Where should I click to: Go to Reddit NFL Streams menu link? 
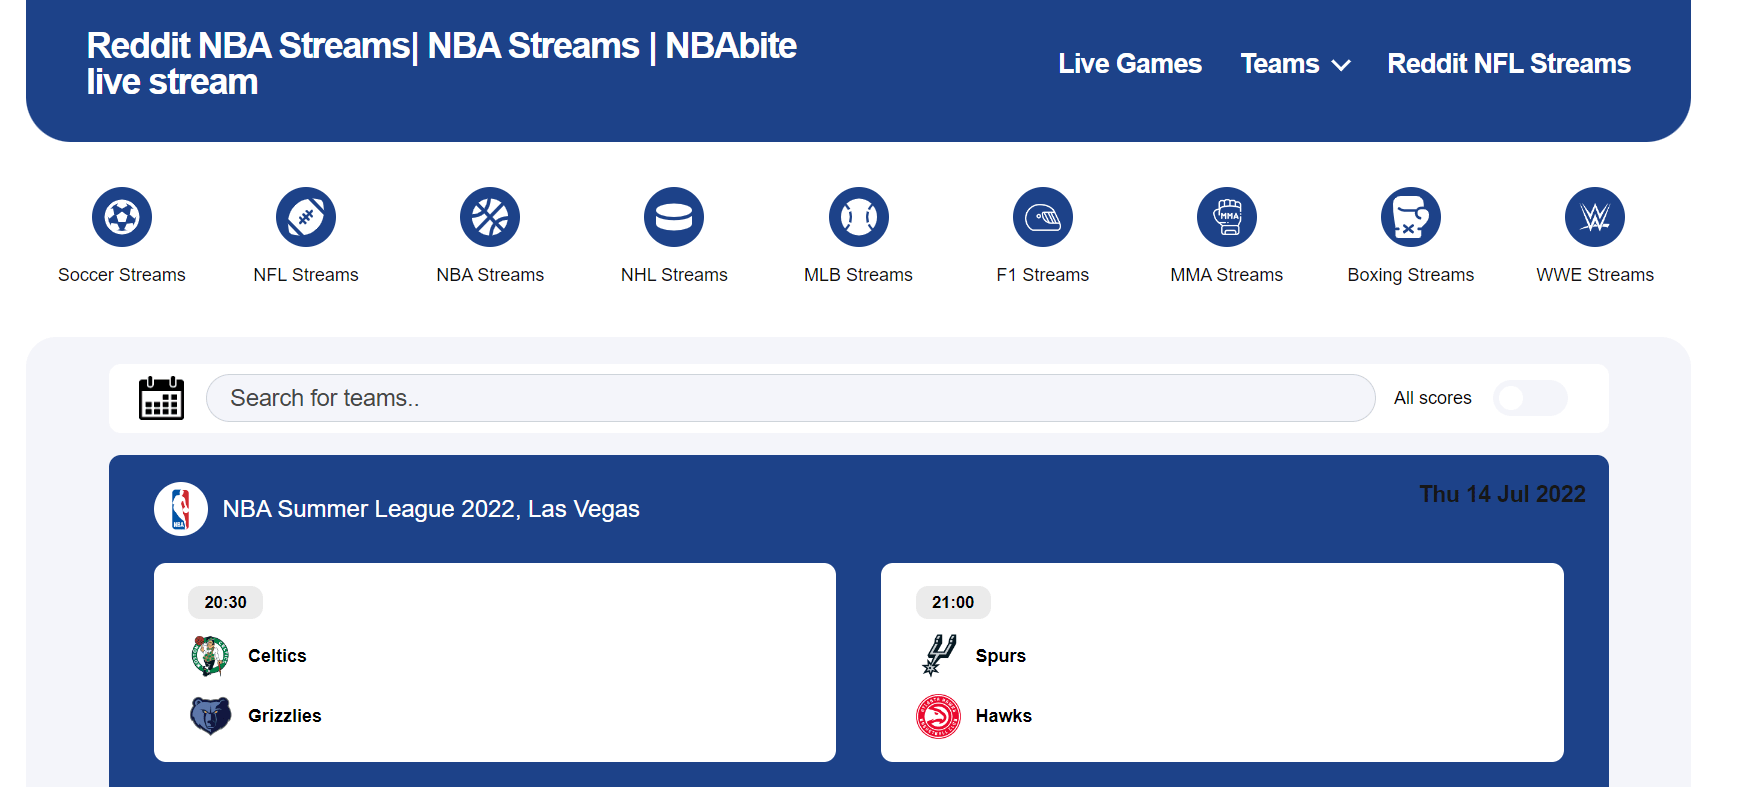pyautogui.click(x=1509, y=64)
